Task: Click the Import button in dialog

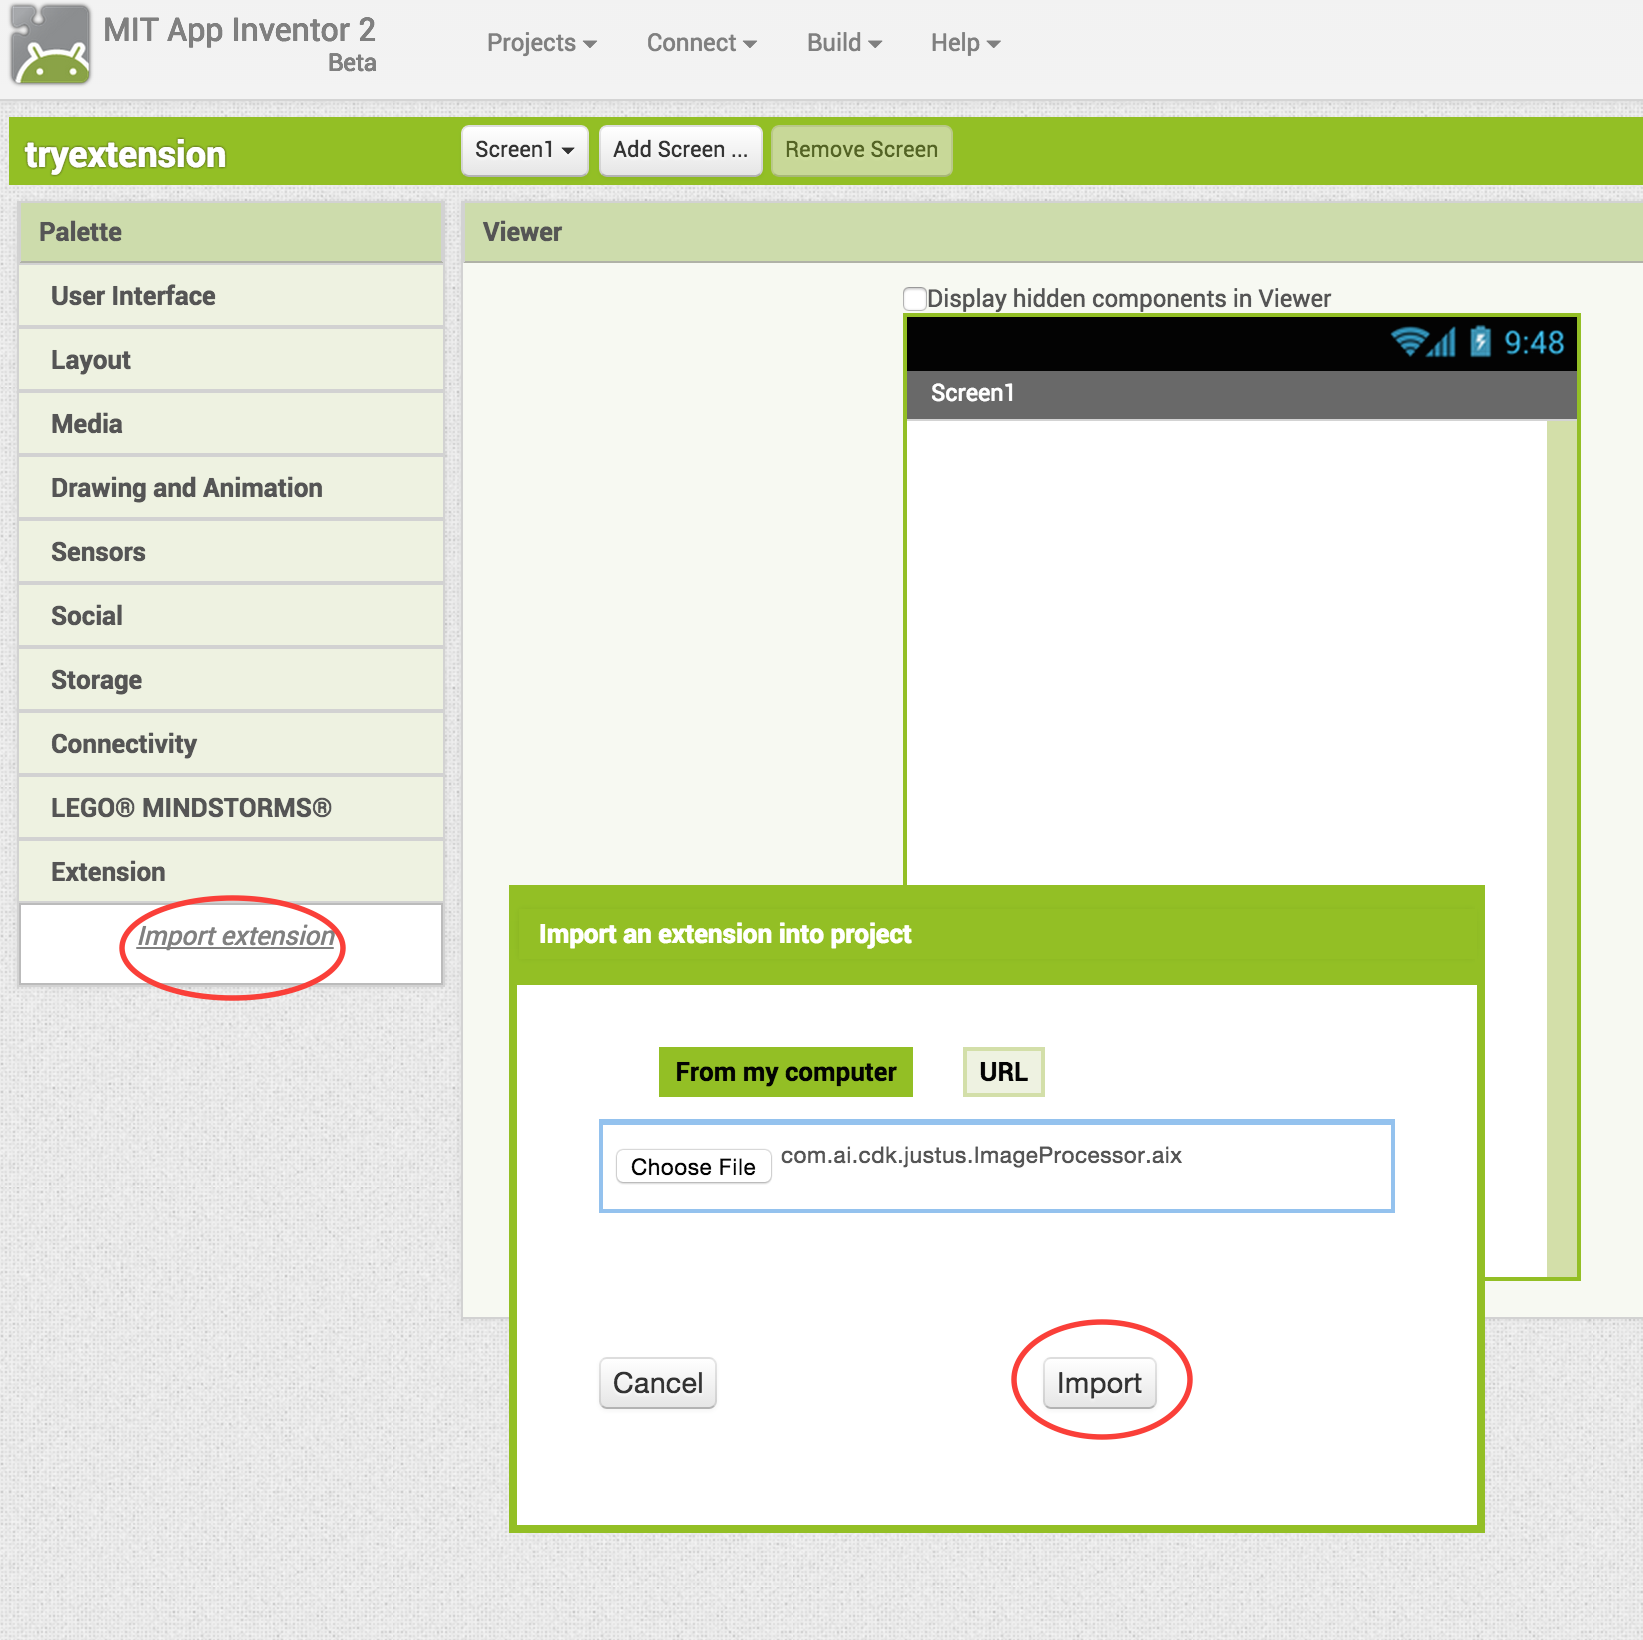Action: [x=1099, y=1383]
